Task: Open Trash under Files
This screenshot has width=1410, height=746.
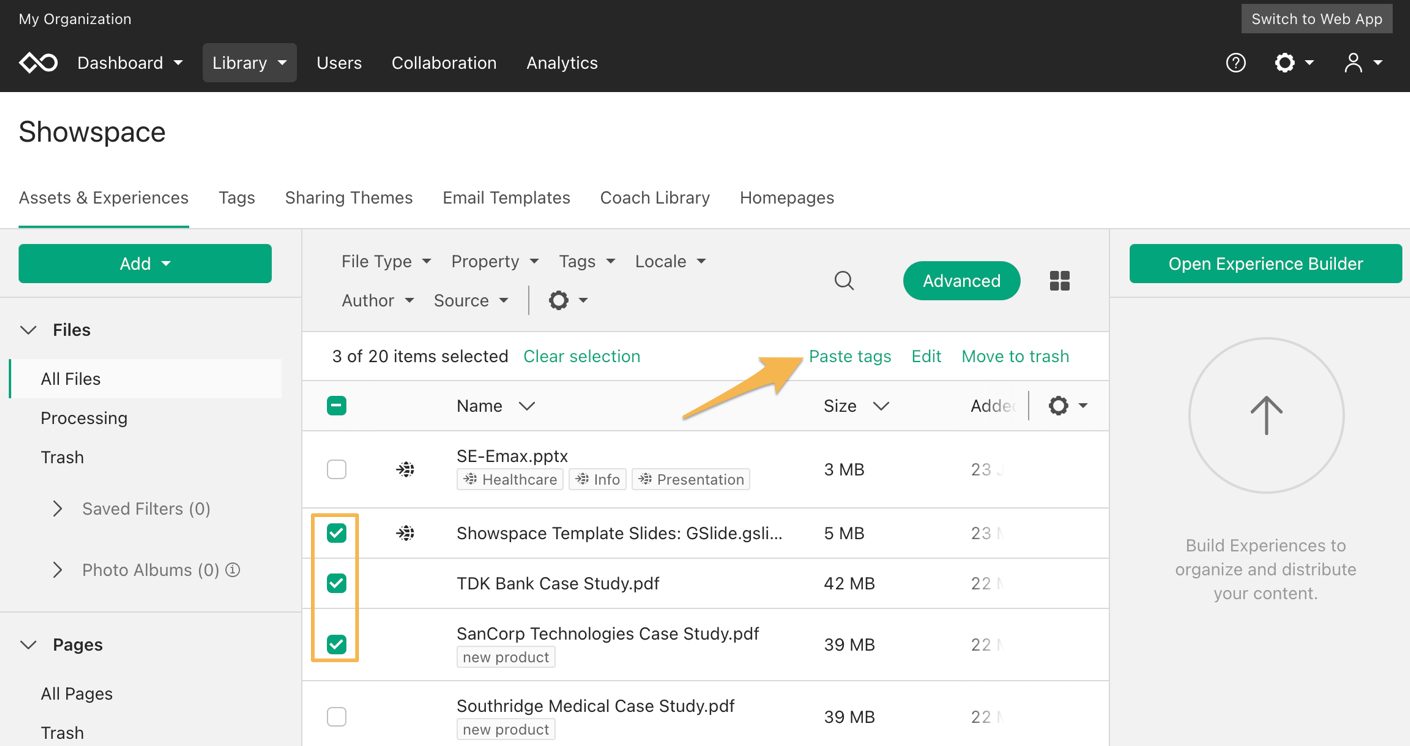Action: click(62, 457)
